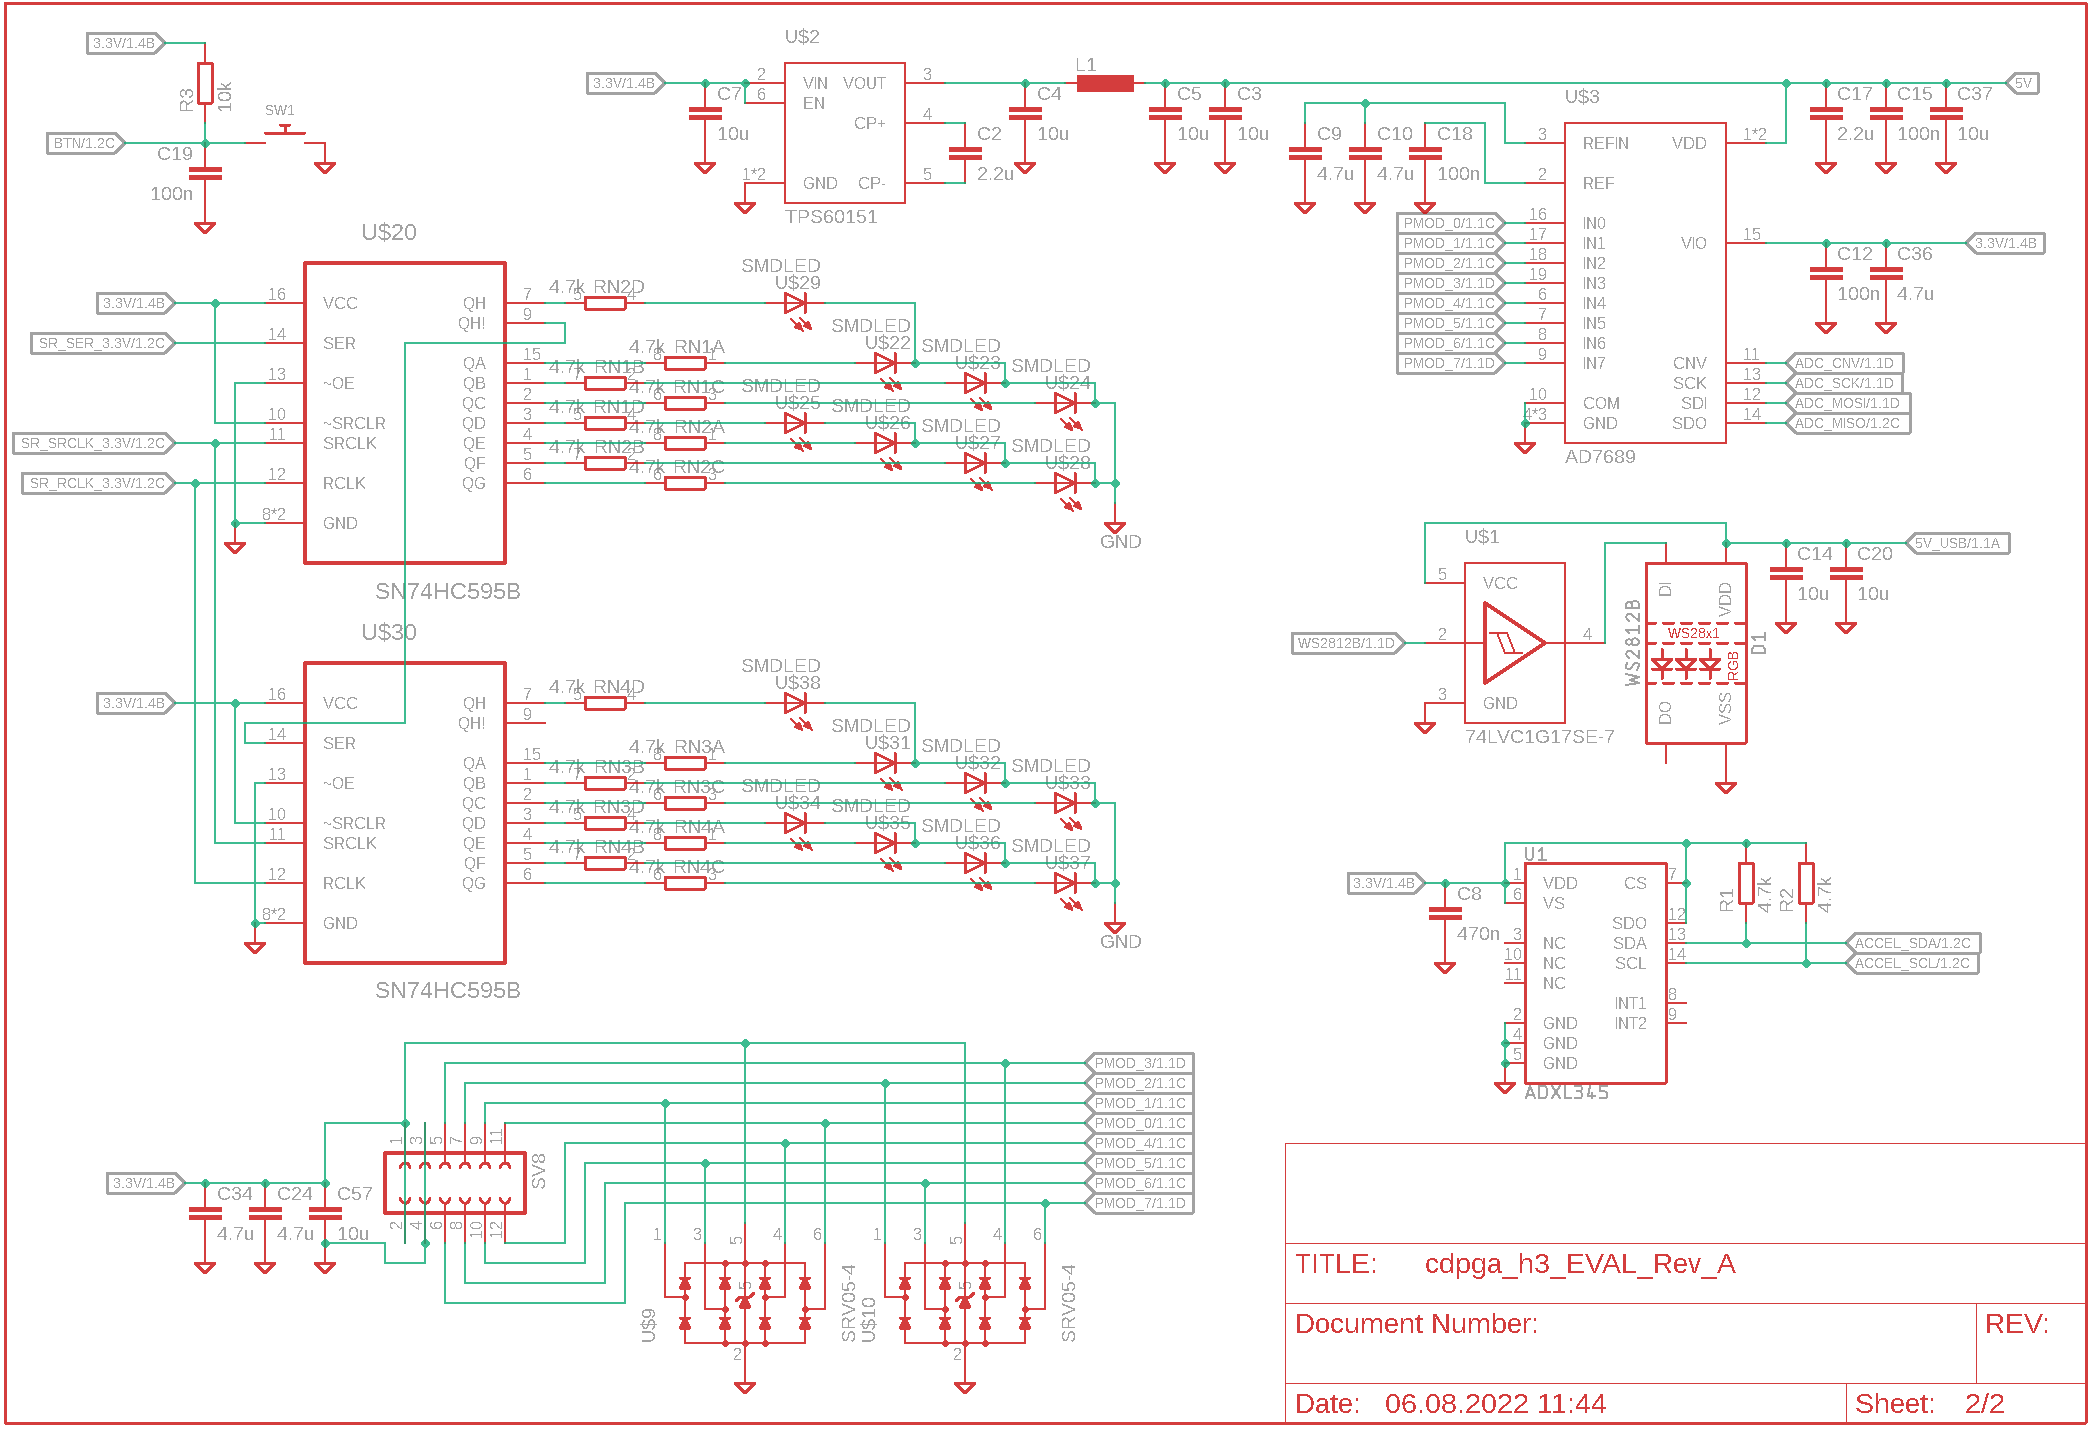The width and height of the screenshot is (2089, 1429).
Task: Click the SW1 pushbutton switch symbol
Action: point(286,135)
